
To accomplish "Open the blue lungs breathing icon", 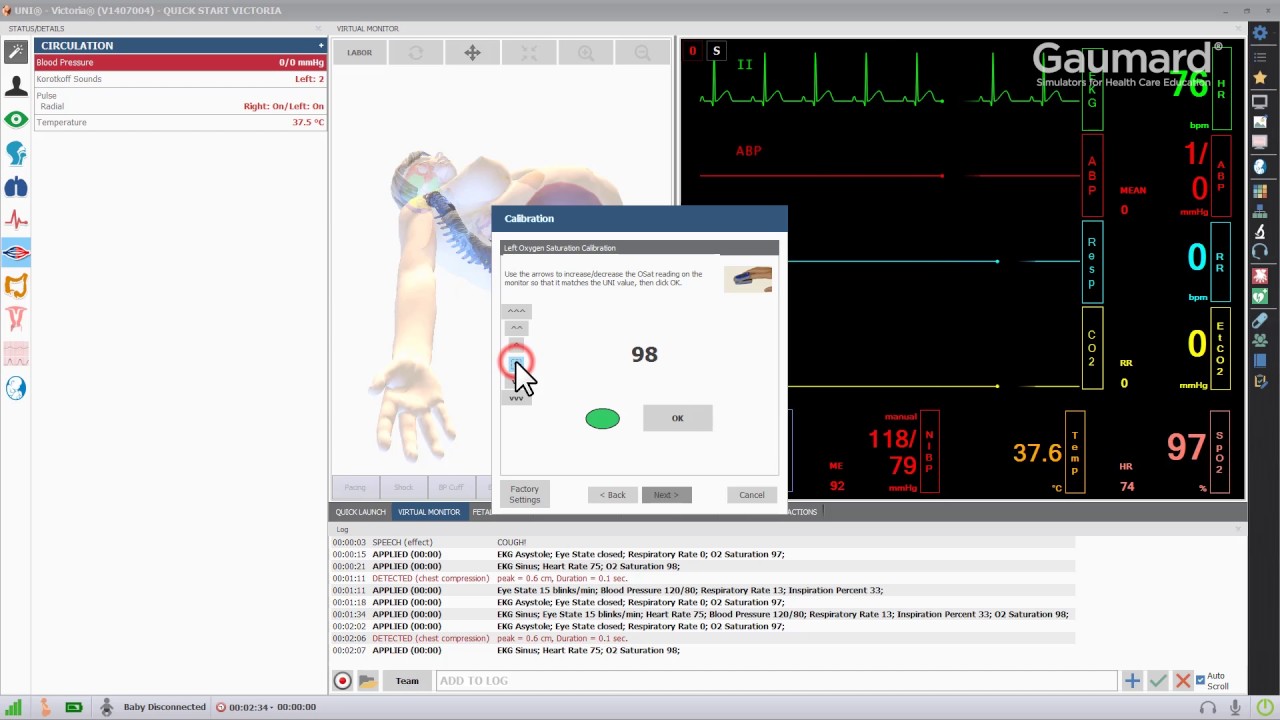I will tap(16, 187).
